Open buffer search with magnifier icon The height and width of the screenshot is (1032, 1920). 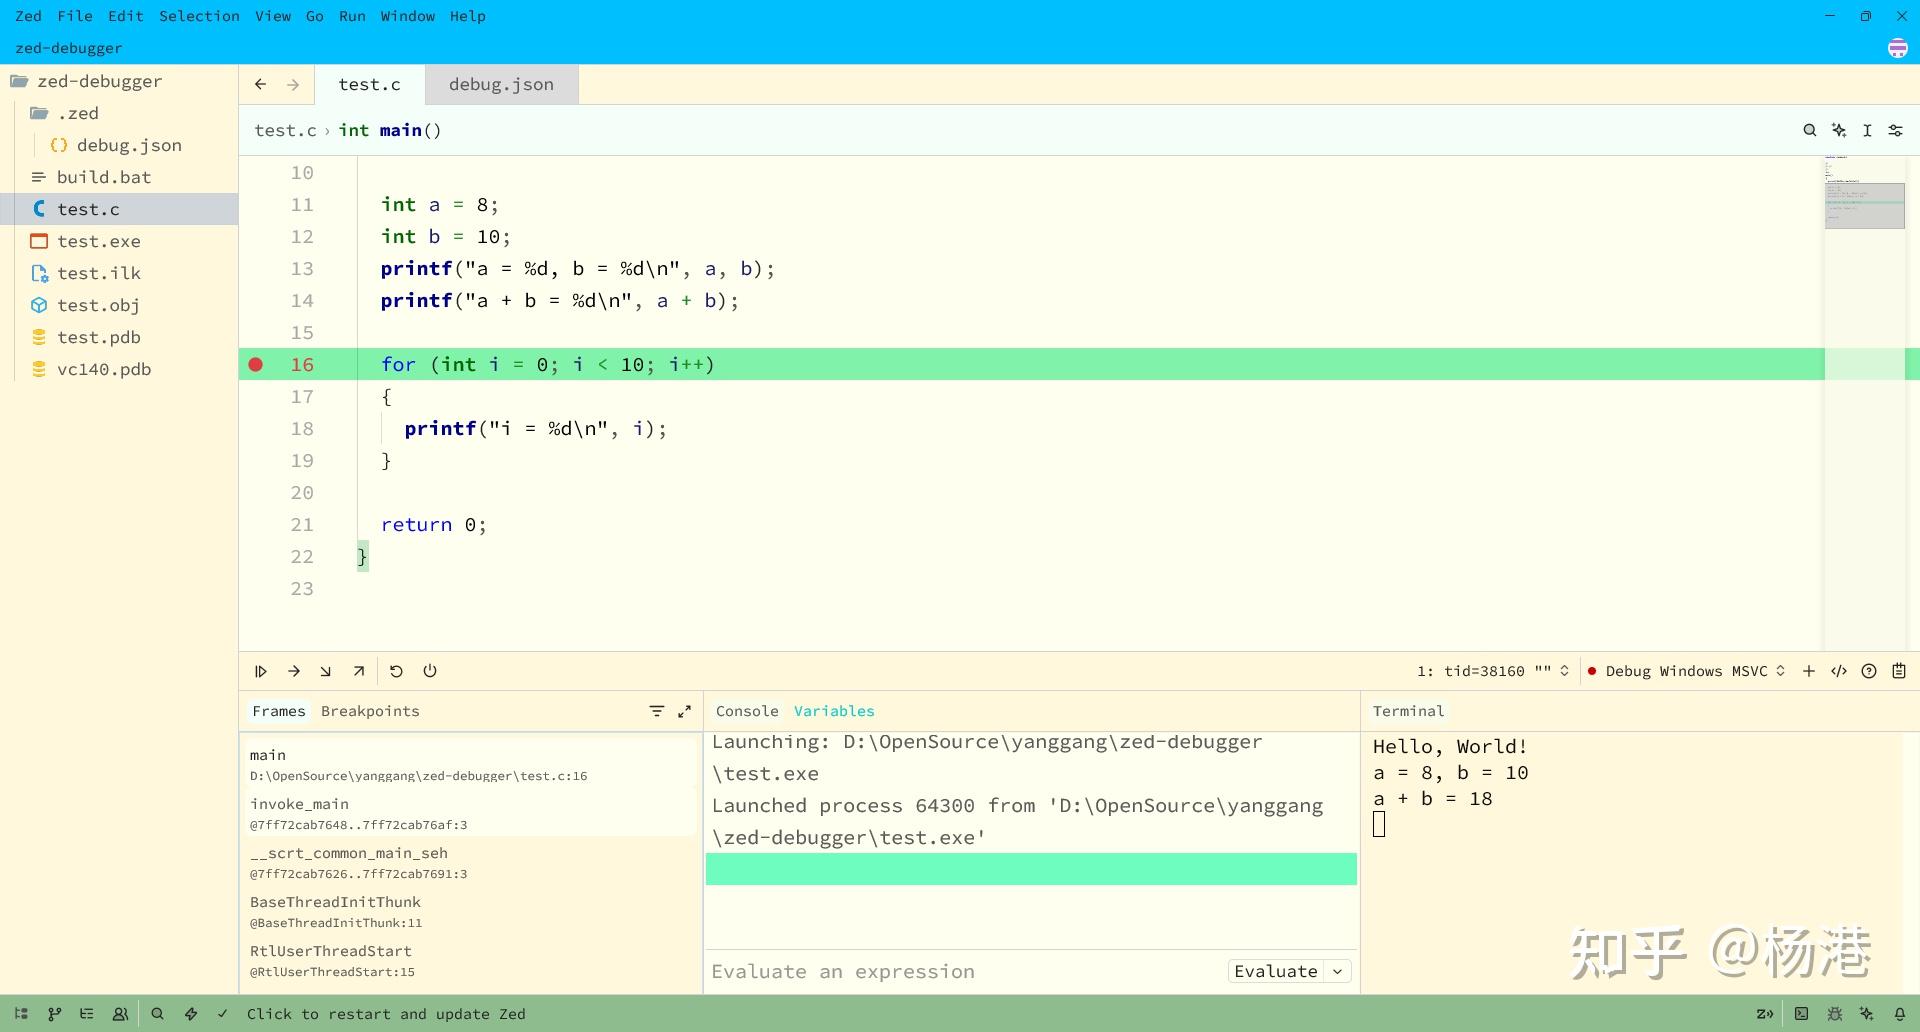(1810, 130)
